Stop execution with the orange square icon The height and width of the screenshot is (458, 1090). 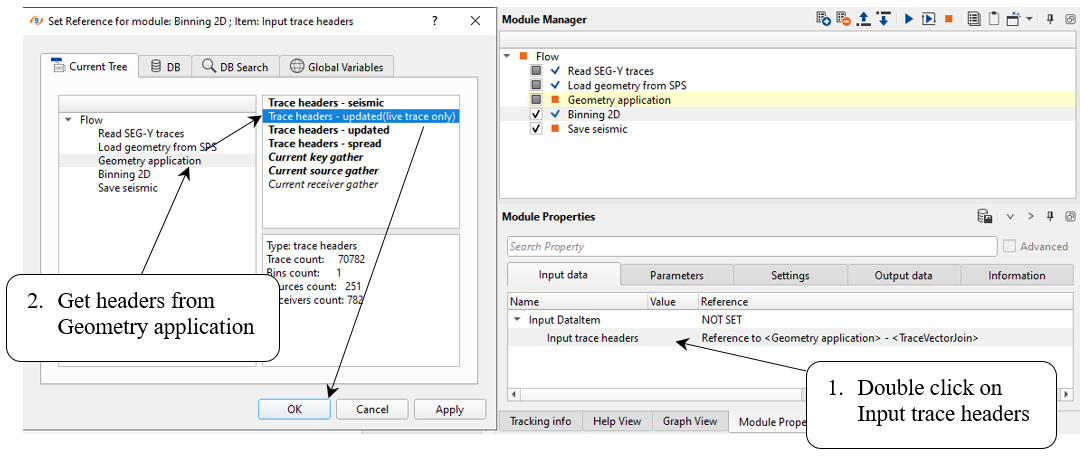[x=948, y=19]
